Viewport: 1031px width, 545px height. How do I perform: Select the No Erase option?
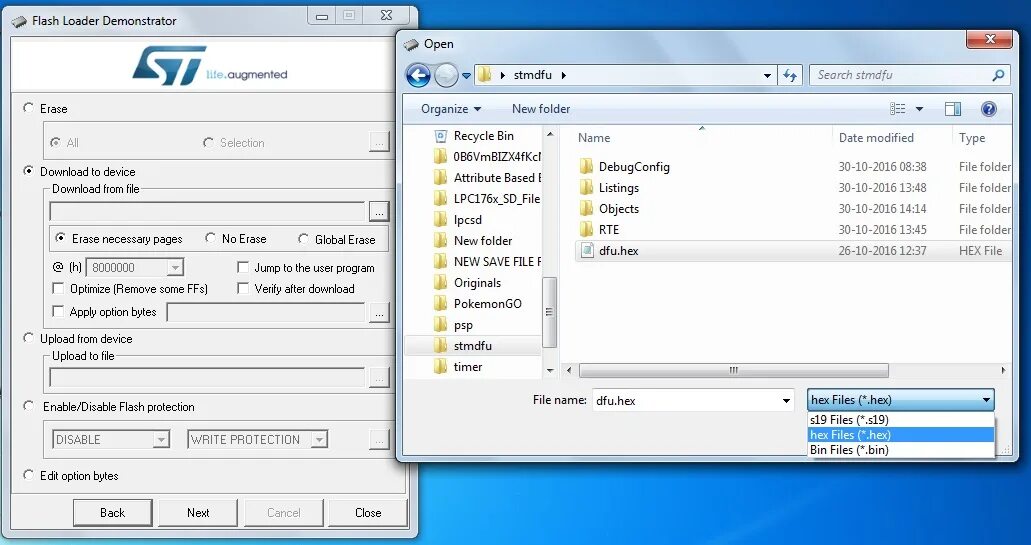(x=210, y=238)
